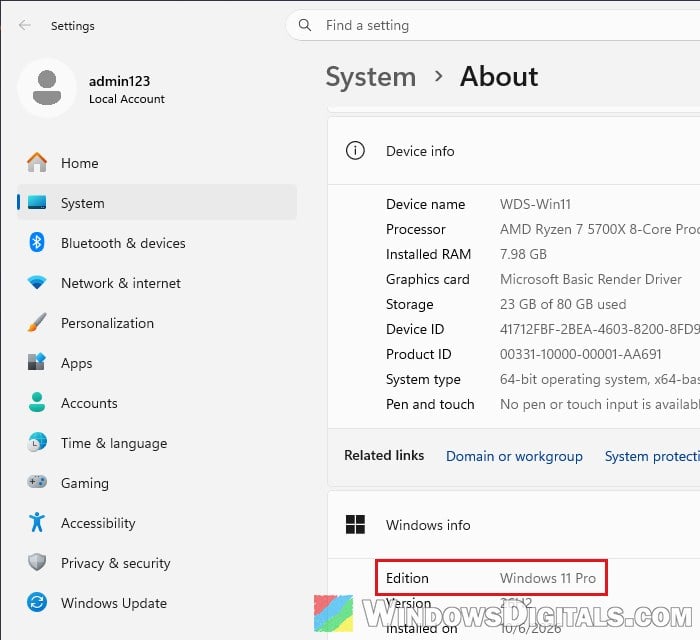The image size is (700, 640).
Task: Open the admin123 profile avatar
Action: 47,88
